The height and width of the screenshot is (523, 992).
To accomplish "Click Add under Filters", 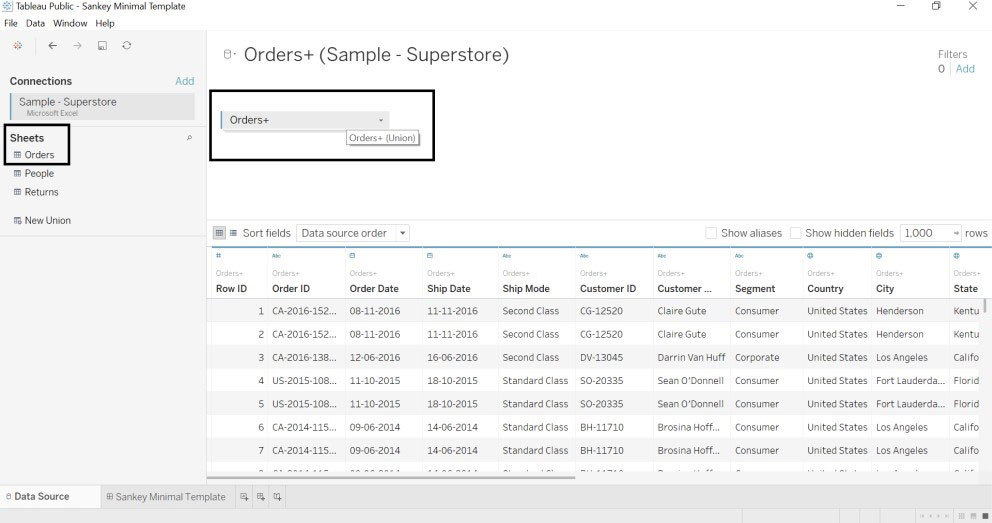I will pos(965,69).
